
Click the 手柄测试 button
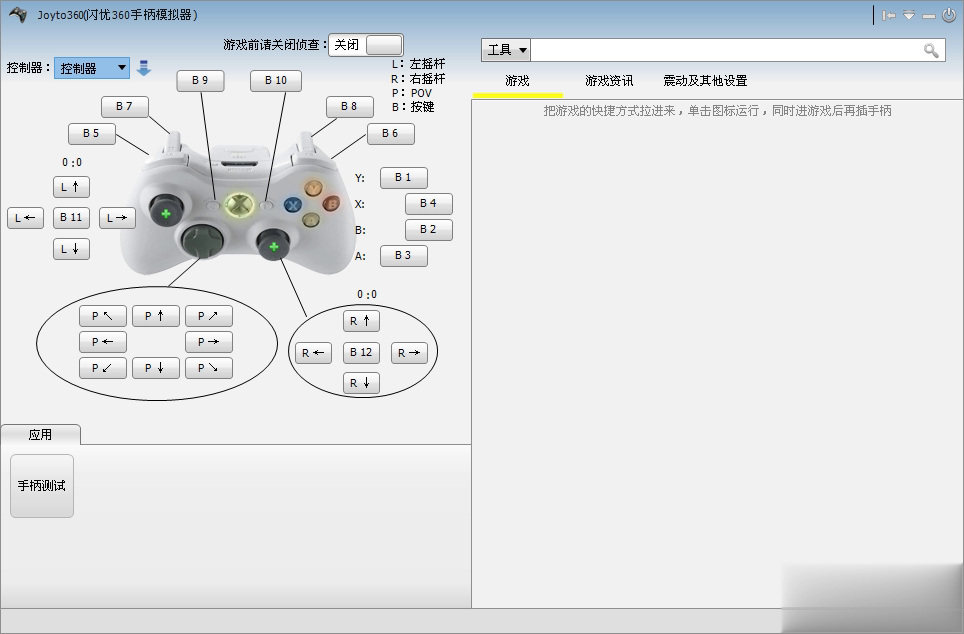(x=41, y=485)
